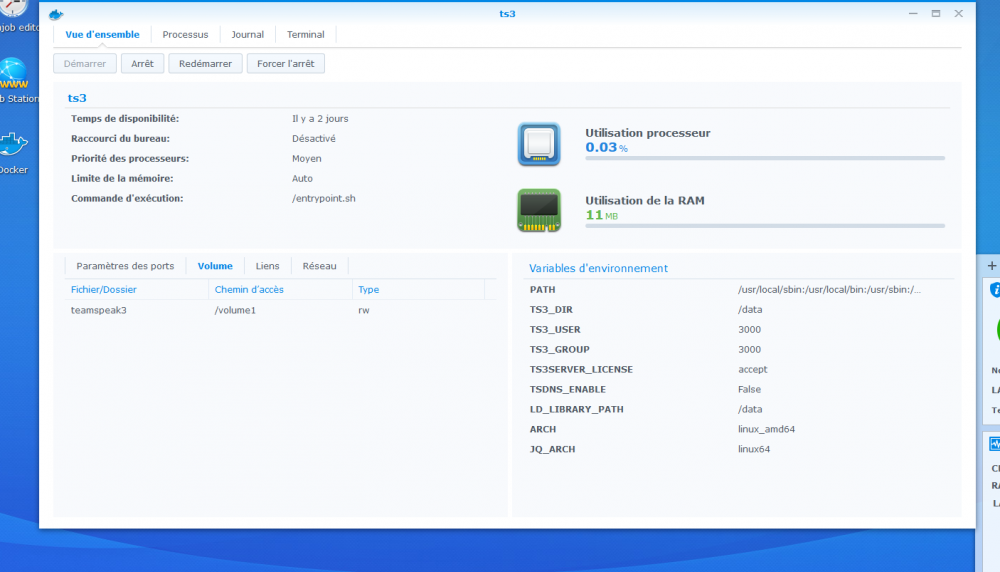Click the False TSDNS value
This screenshot has width=1000, height=572.
(749, 389)
